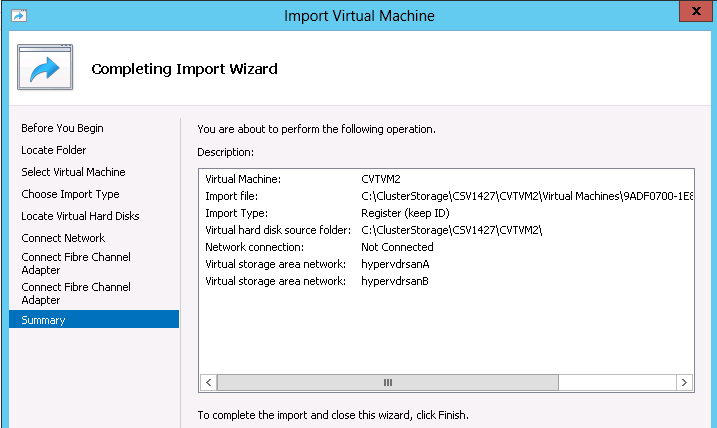Open the second Connect Fibre Channel Adapter step

click(76, 294)
